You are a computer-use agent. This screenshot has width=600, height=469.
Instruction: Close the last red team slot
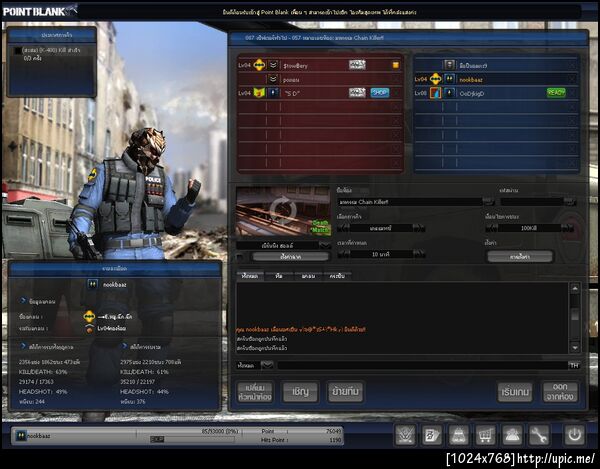click(396, 163)
